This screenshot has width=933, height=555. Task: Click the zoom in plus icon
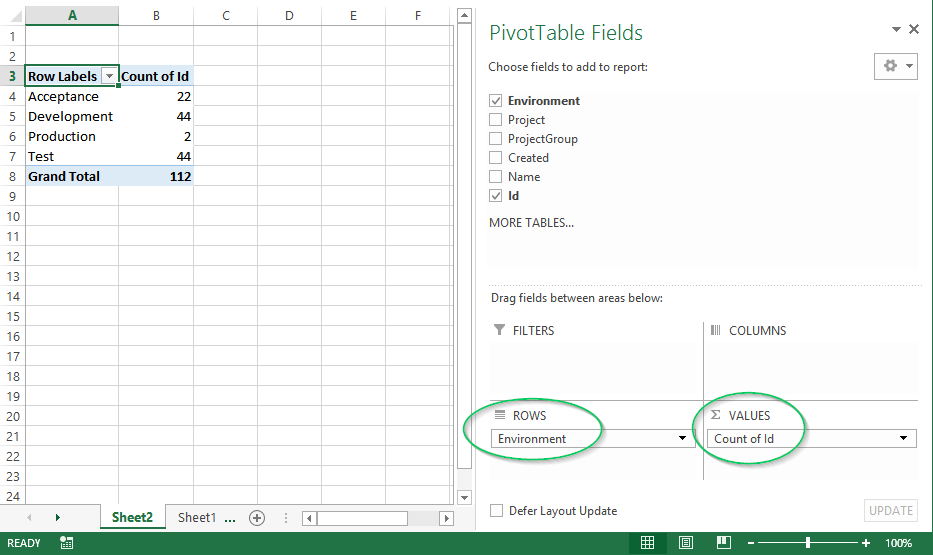pos(866,543)
